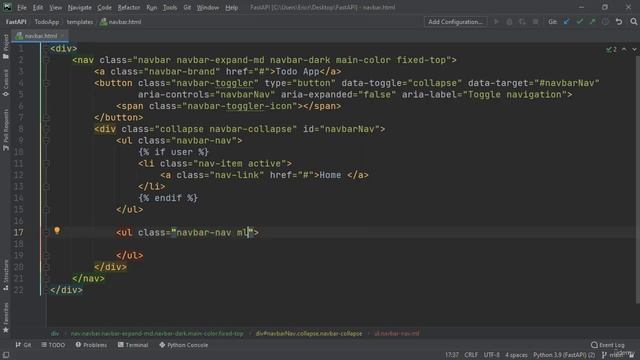Click the Git Update Project arrow icon

pos(567,22)
